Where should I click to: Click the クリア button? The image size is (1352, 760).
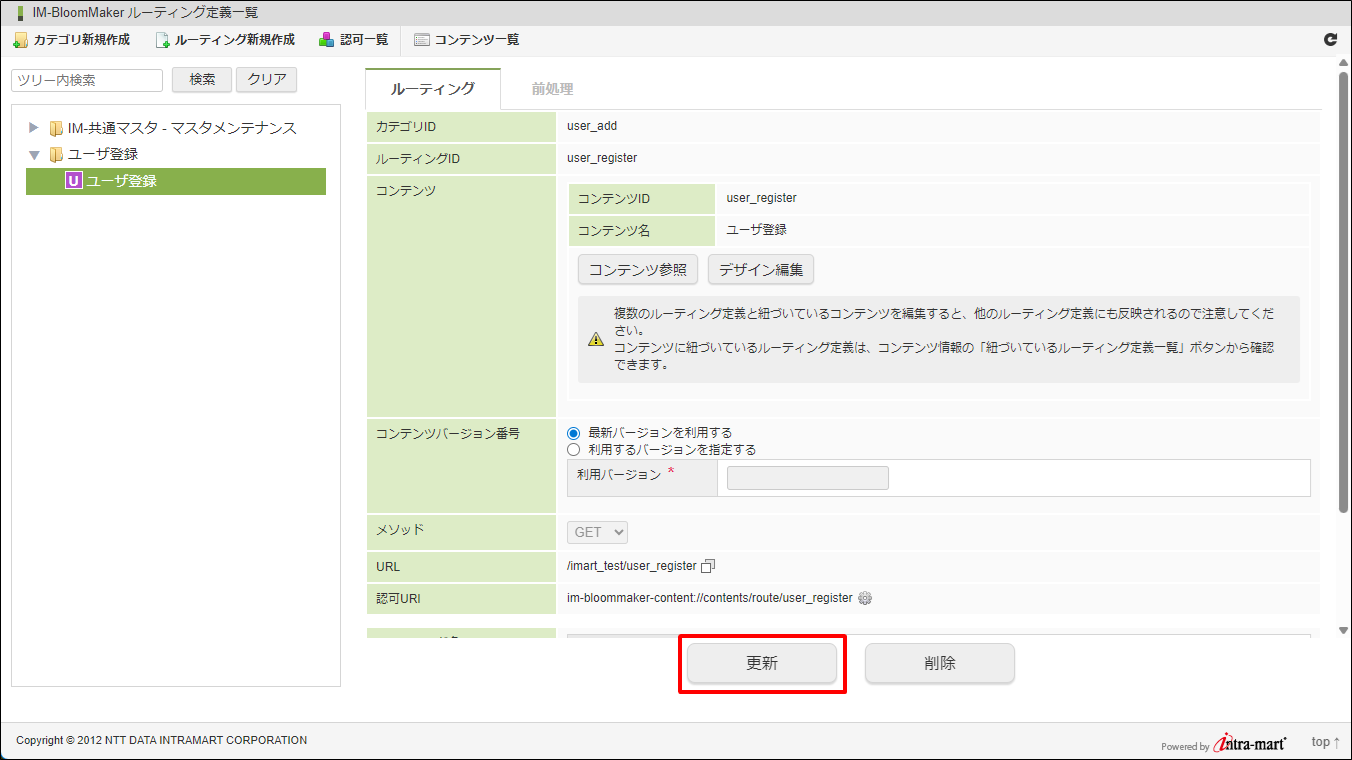click(267, 80)
